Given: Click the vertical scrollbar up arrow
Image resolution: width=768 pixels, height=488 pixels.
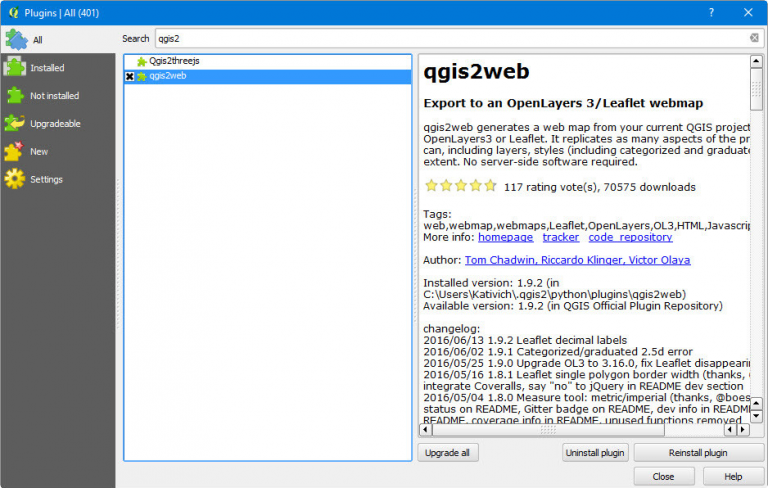Looking at the screenshot, I should (756, 61).
